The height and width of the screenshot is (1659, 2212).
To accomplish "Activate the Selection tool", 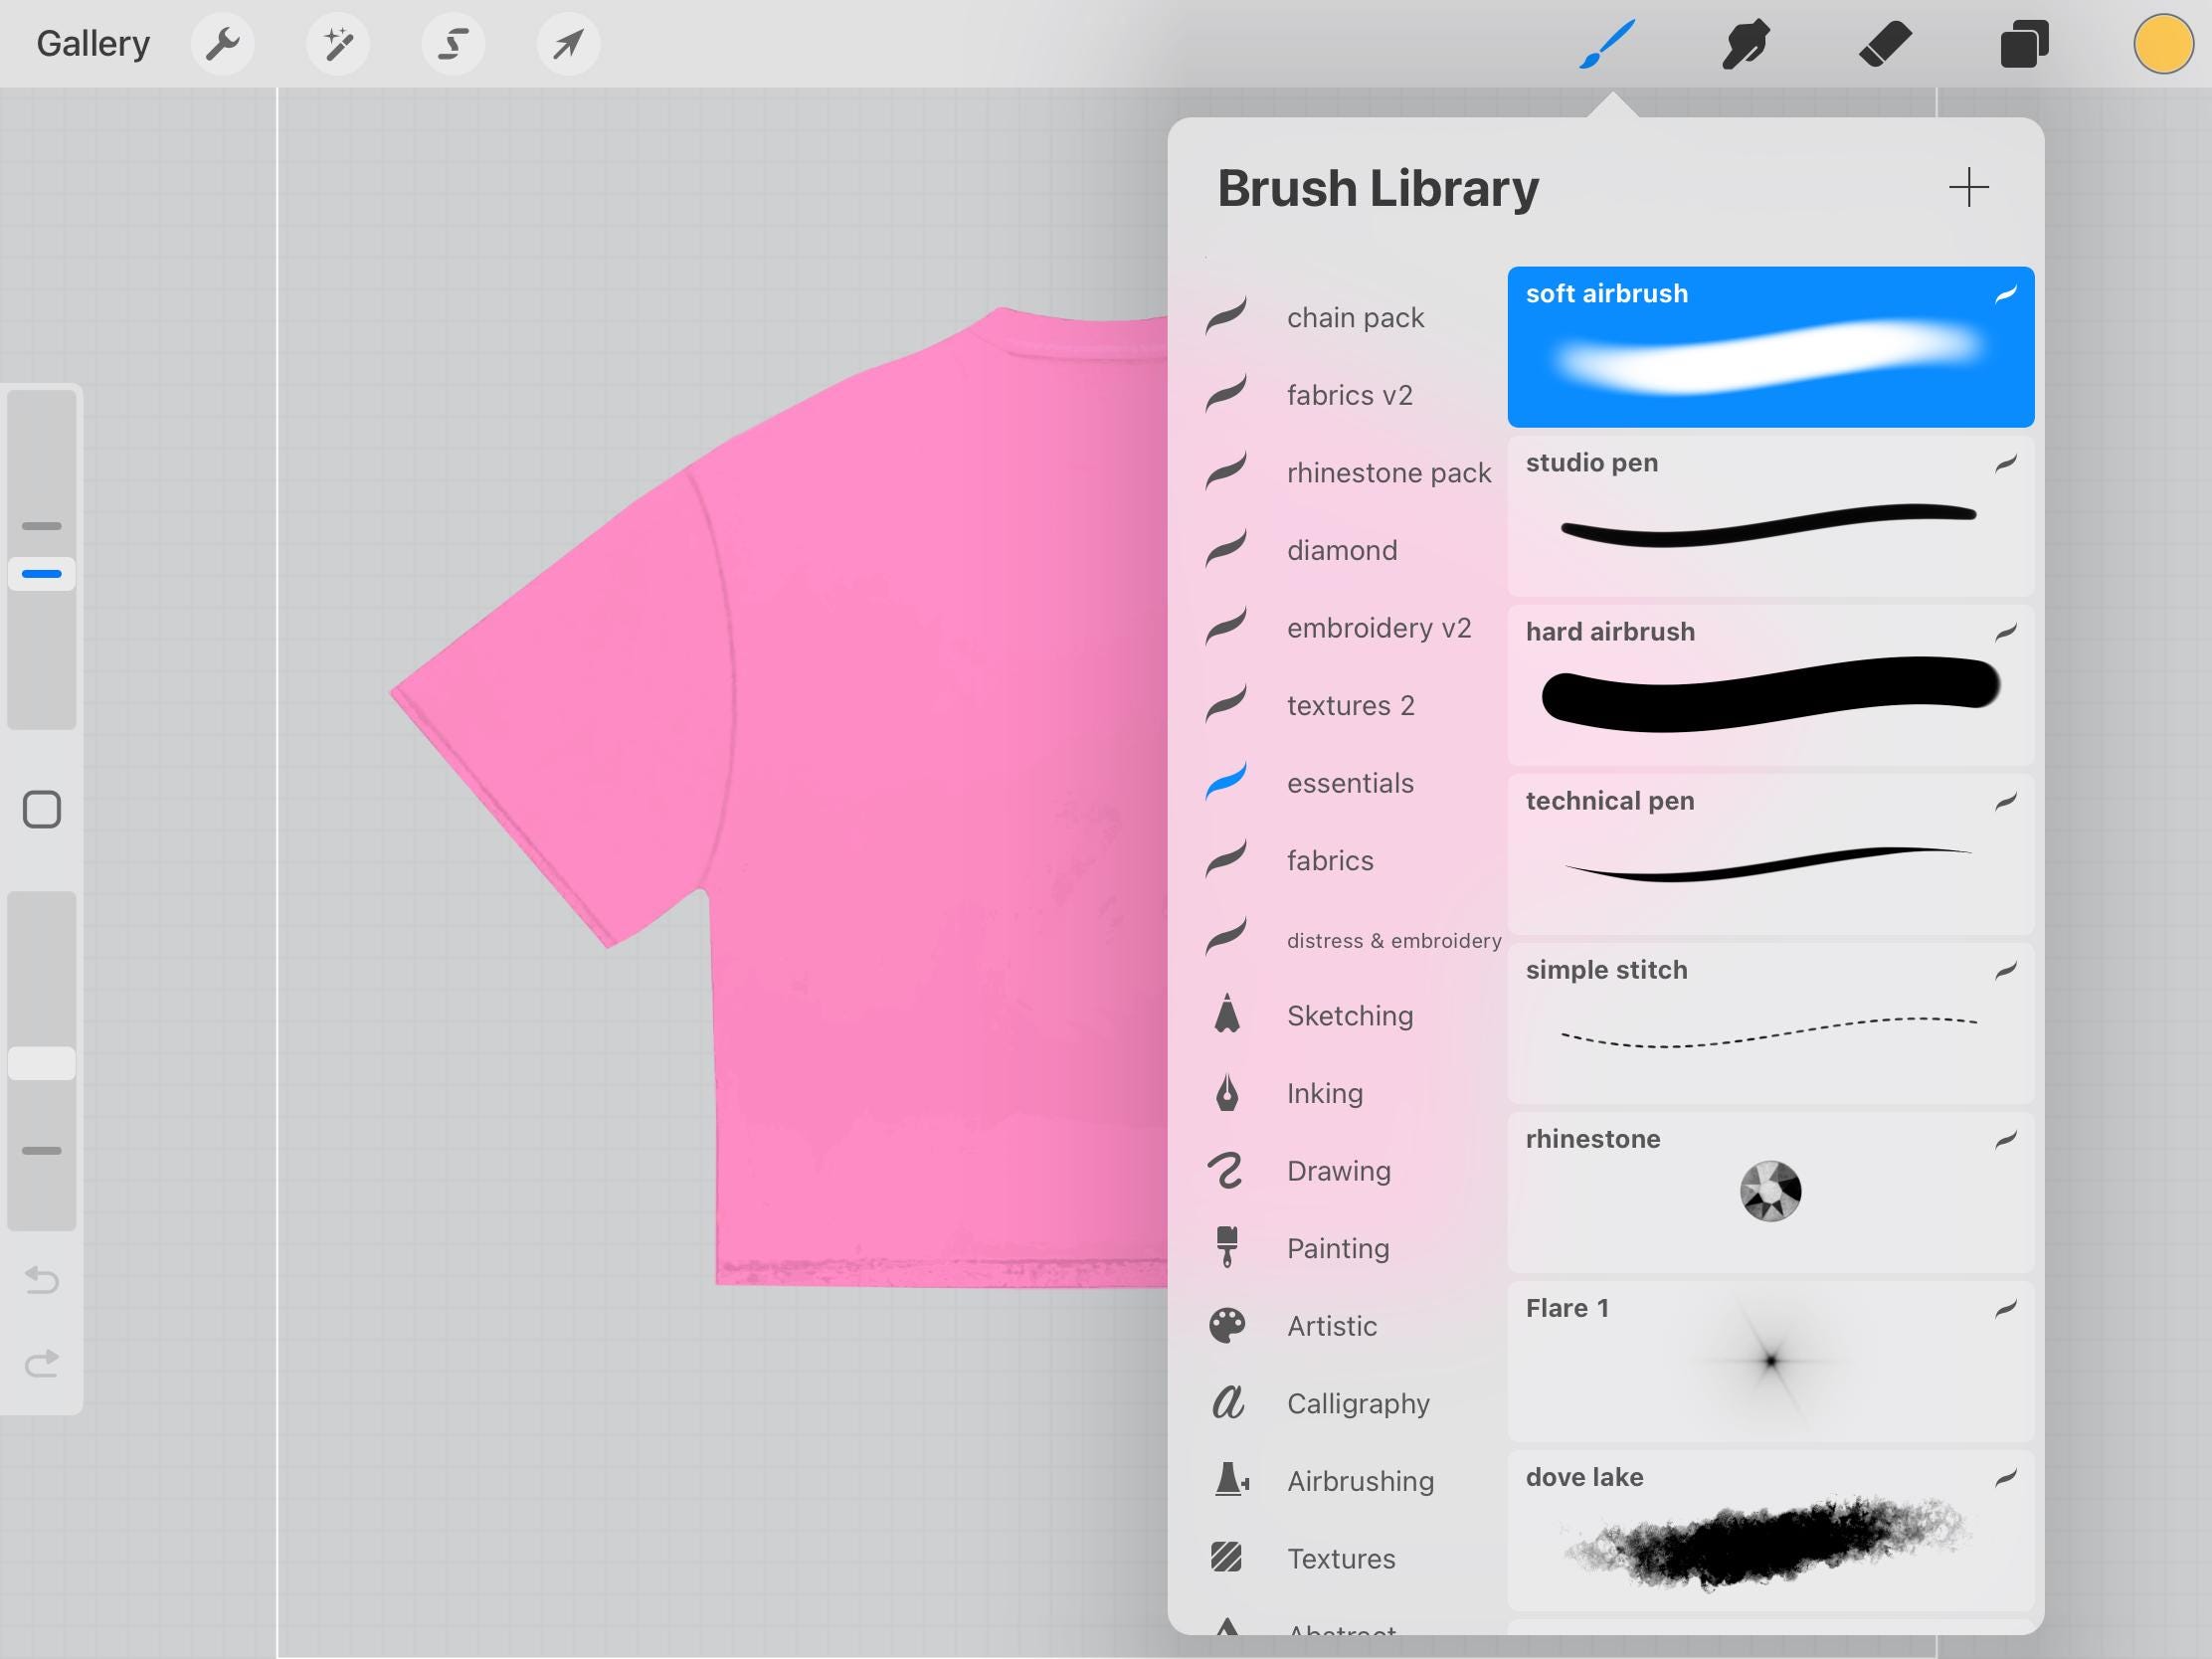I will pos(453,44).
